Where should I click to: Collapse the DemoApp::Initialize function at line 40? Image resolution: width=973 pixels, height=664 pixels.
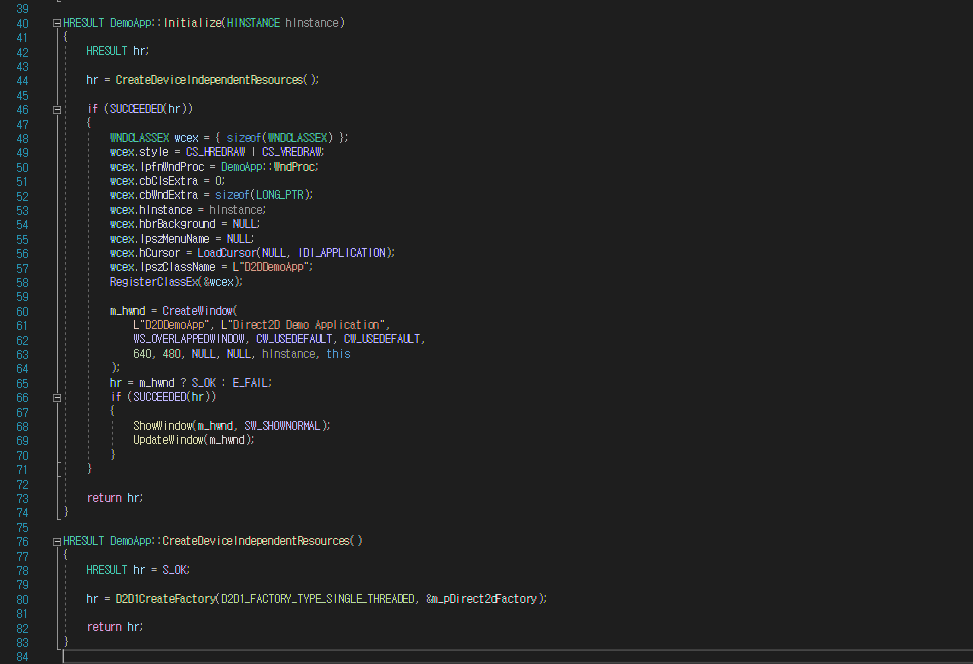click(57, 23)
